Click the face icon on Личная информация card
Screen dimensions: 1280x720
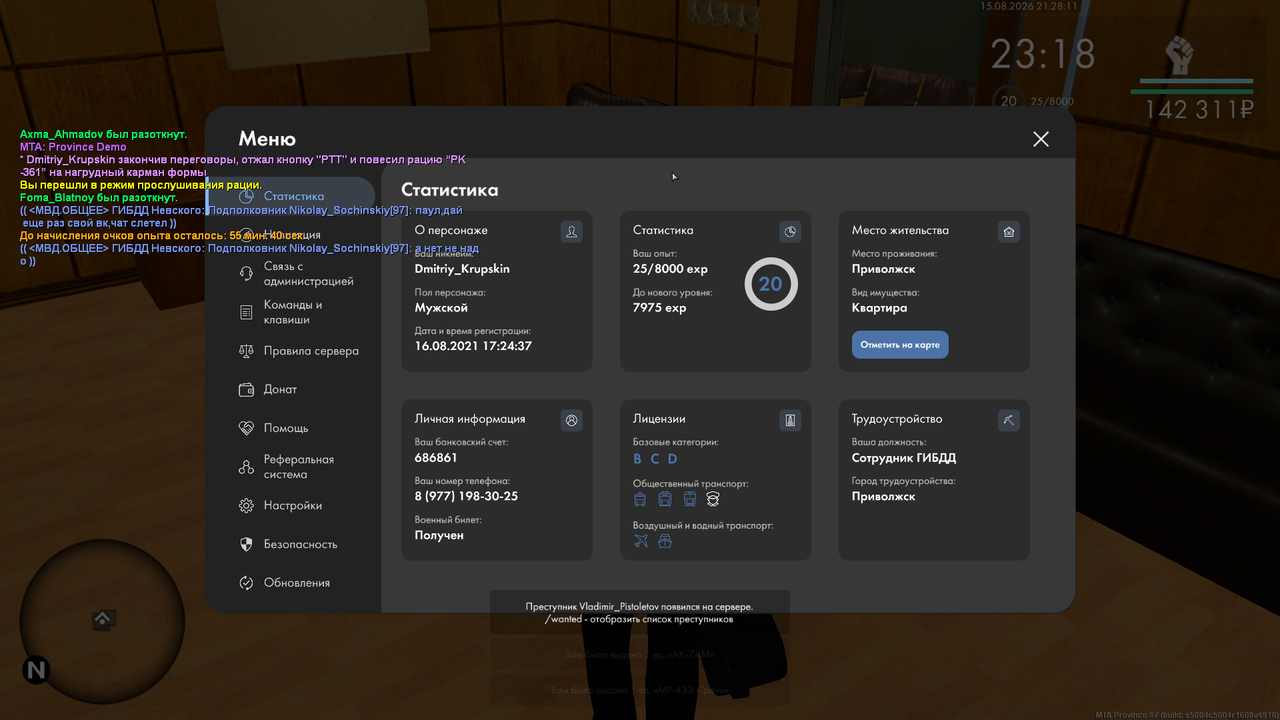pyautogui.click(x=571, y=421)
